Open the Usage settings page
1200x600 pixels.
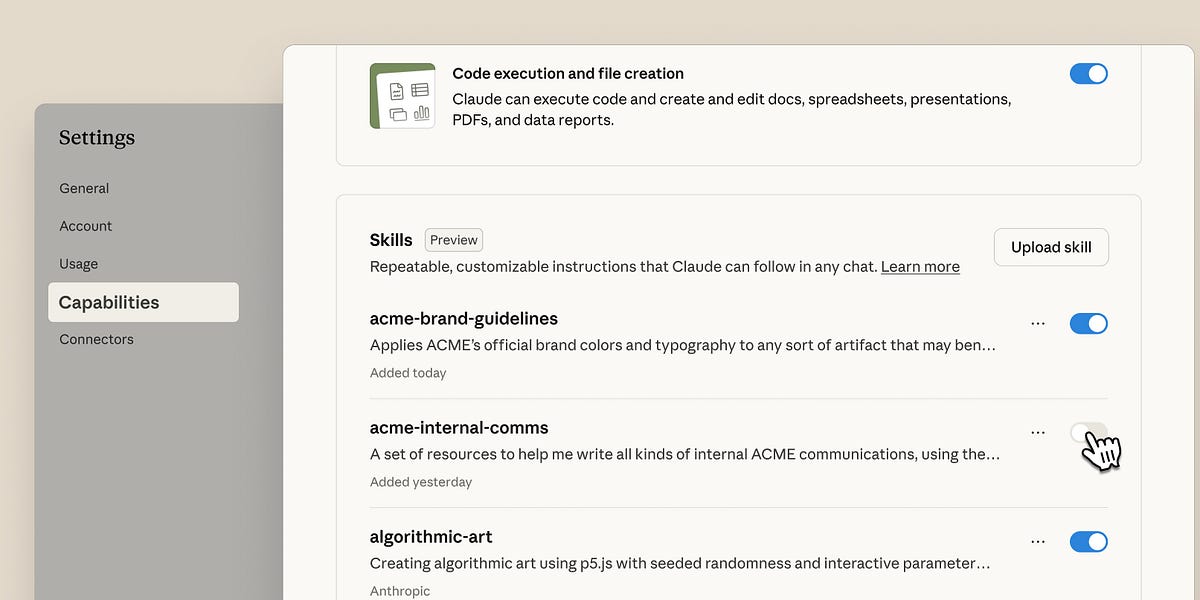[78, 264]
